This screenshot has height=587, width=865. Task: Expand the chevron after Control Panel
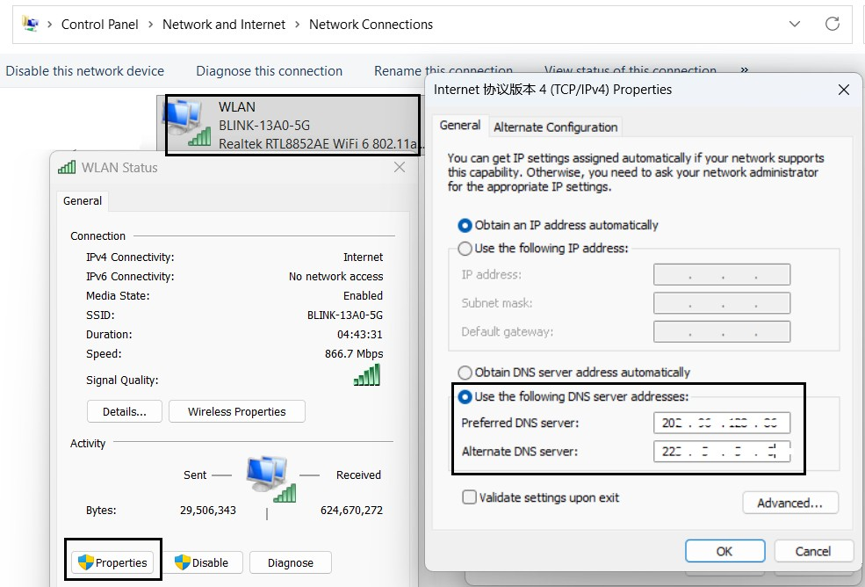(x=150, y=24)
